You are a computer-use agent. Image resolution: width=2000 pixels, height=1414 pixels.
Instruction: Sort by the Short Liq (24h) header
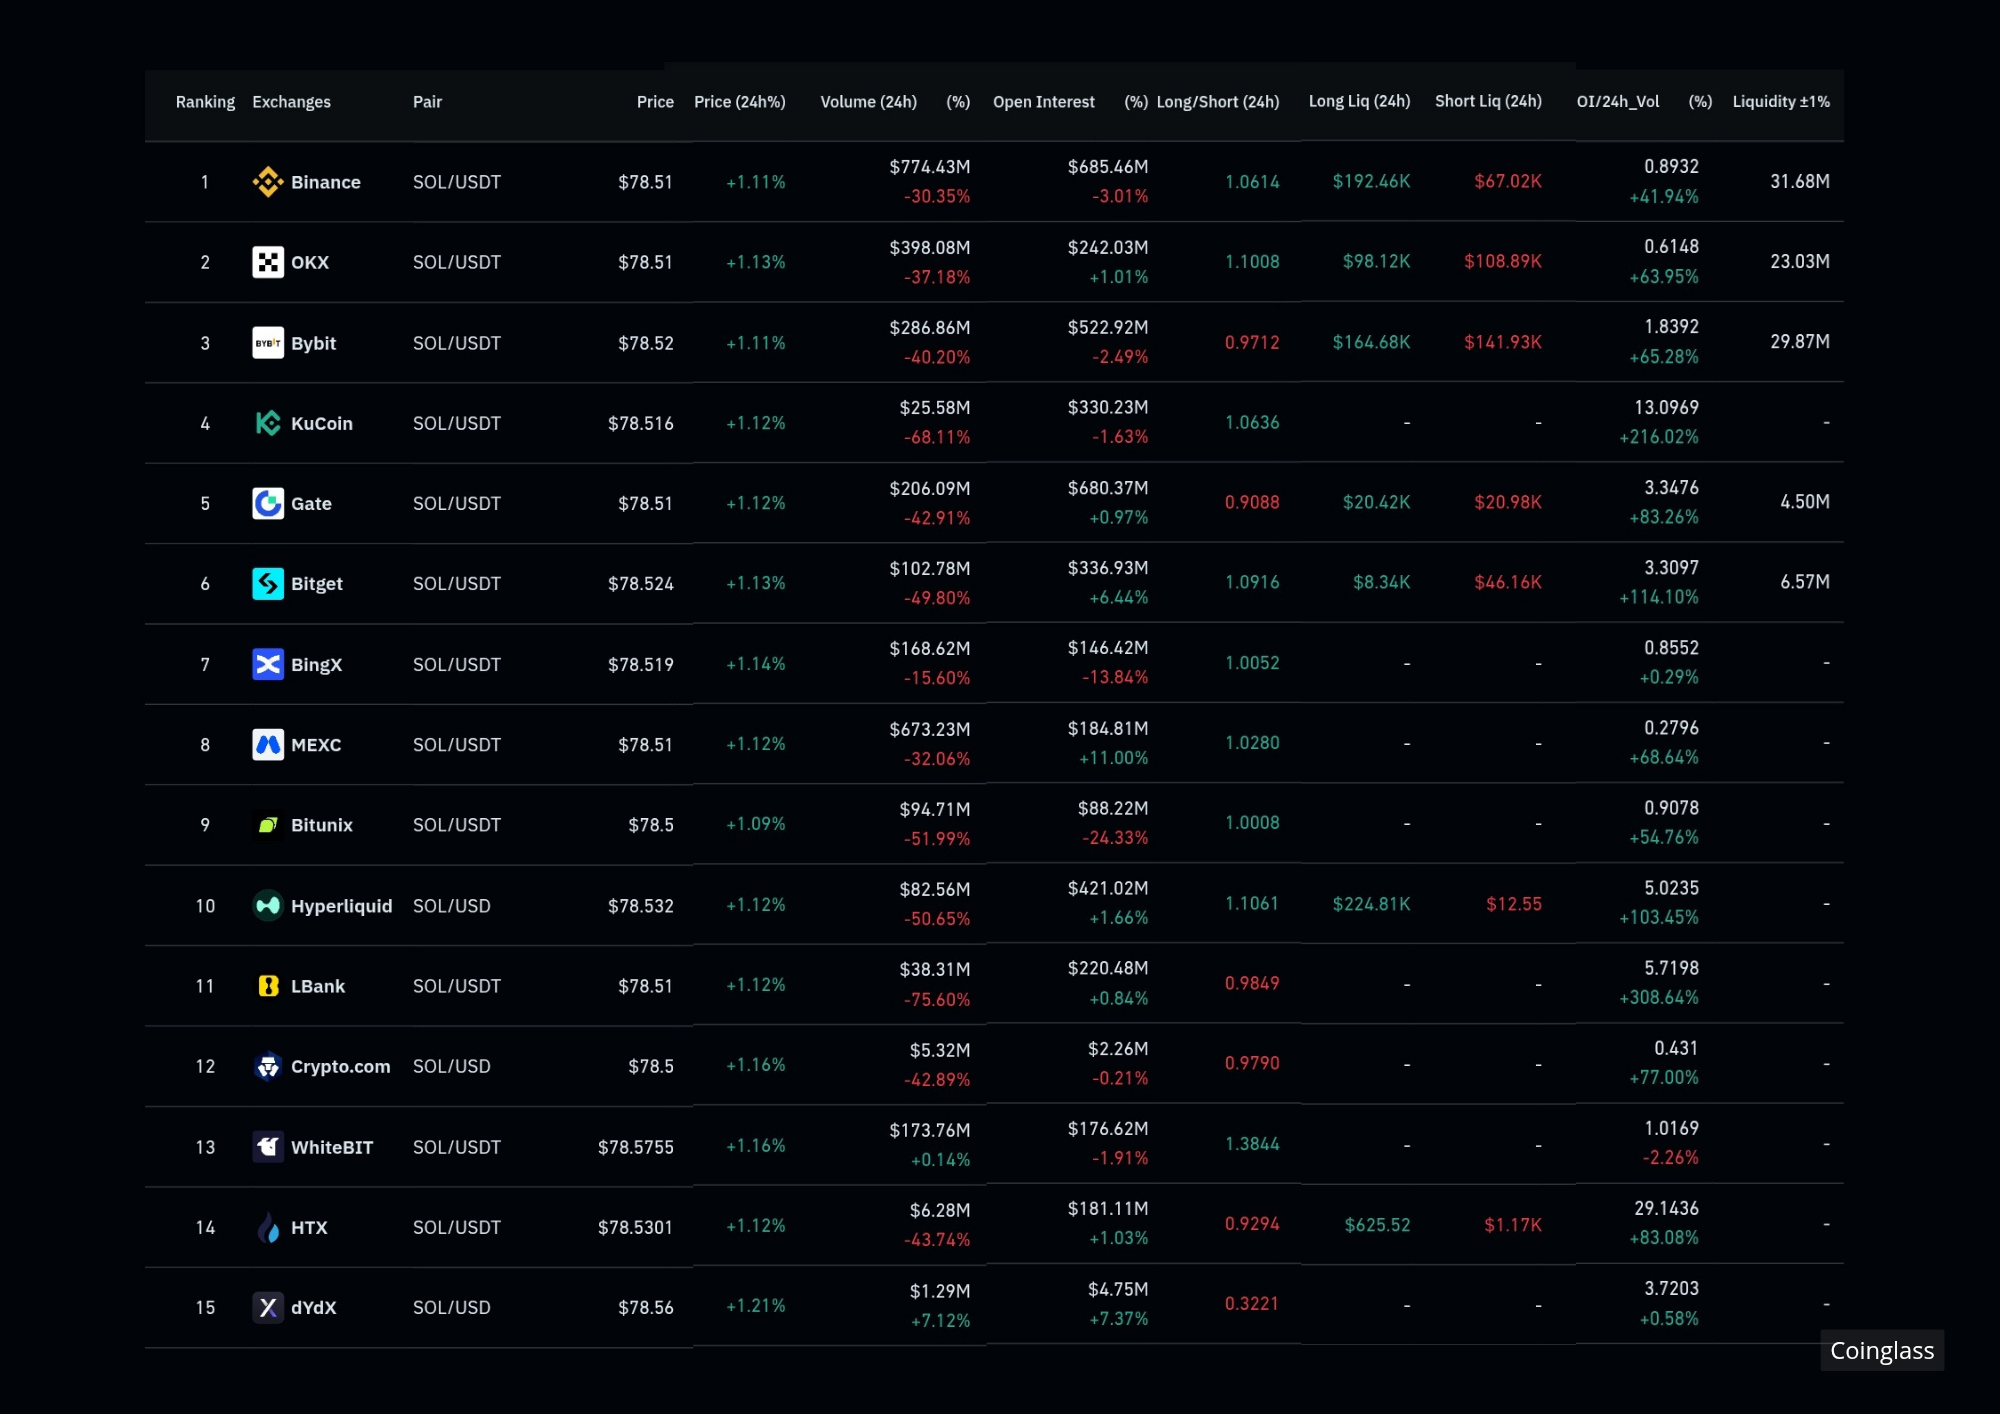(x=1488, y=101)
